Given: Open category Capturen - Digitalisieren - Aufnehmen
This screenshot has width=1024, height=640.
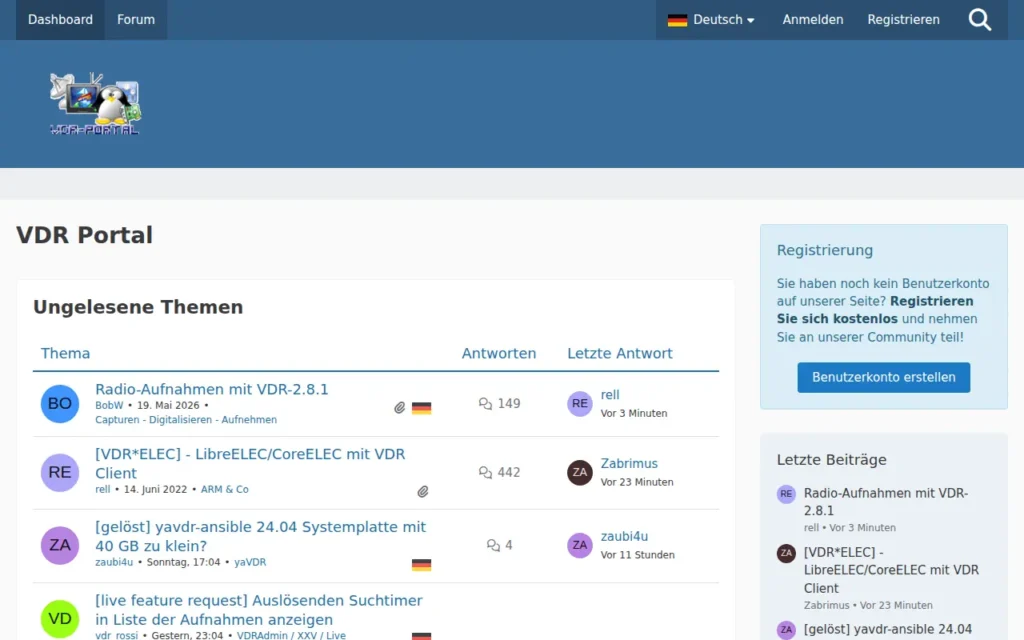Looking at the screenshot, I should pyautogui.click(x=186, y=420).
